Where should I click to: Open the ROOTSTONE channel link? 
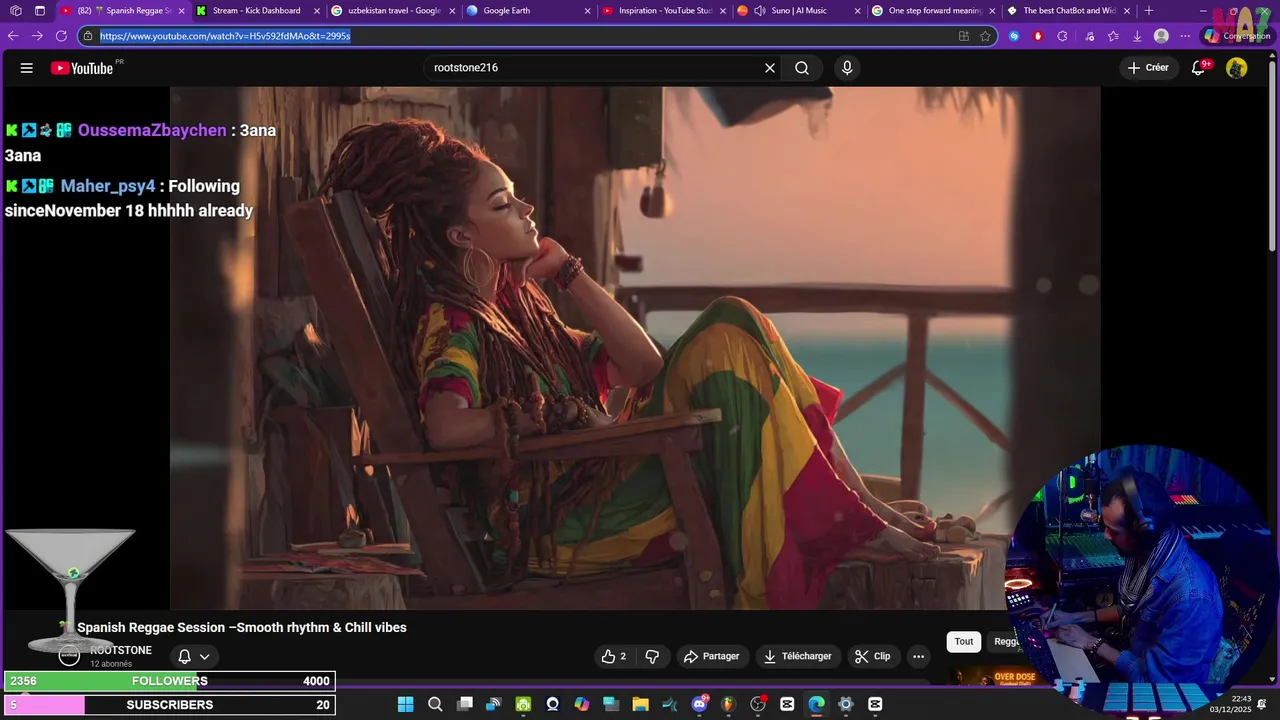(121, 650)
